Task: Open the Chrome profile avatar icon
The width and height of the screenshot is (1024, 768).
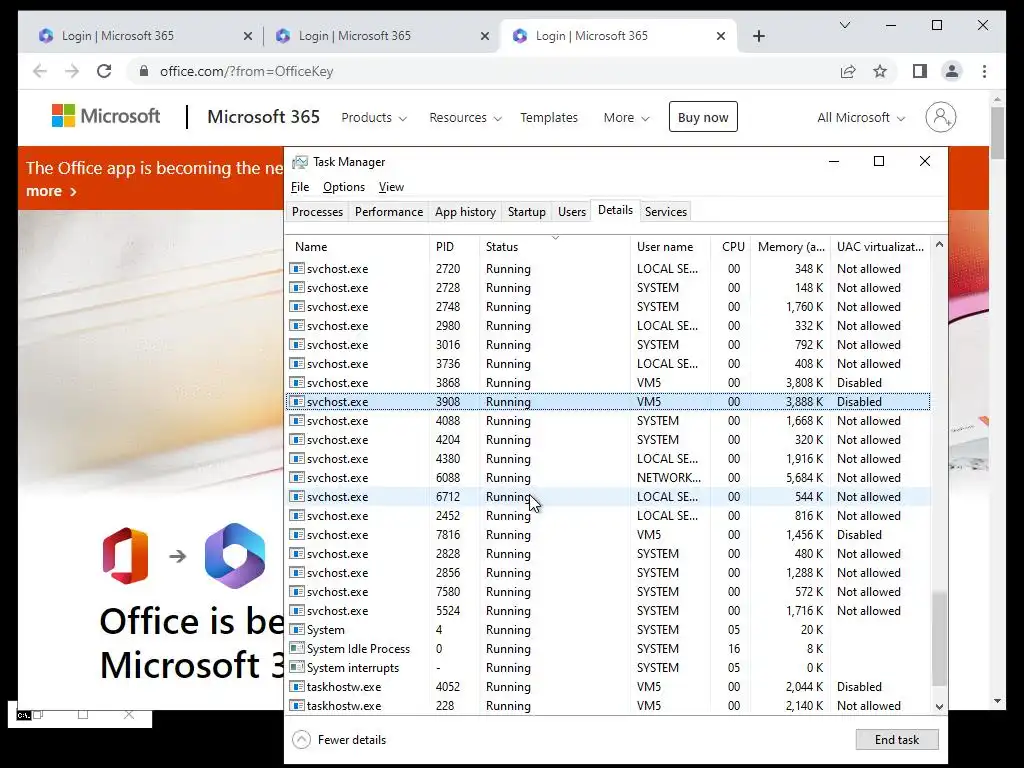Action: coord(952,71)
